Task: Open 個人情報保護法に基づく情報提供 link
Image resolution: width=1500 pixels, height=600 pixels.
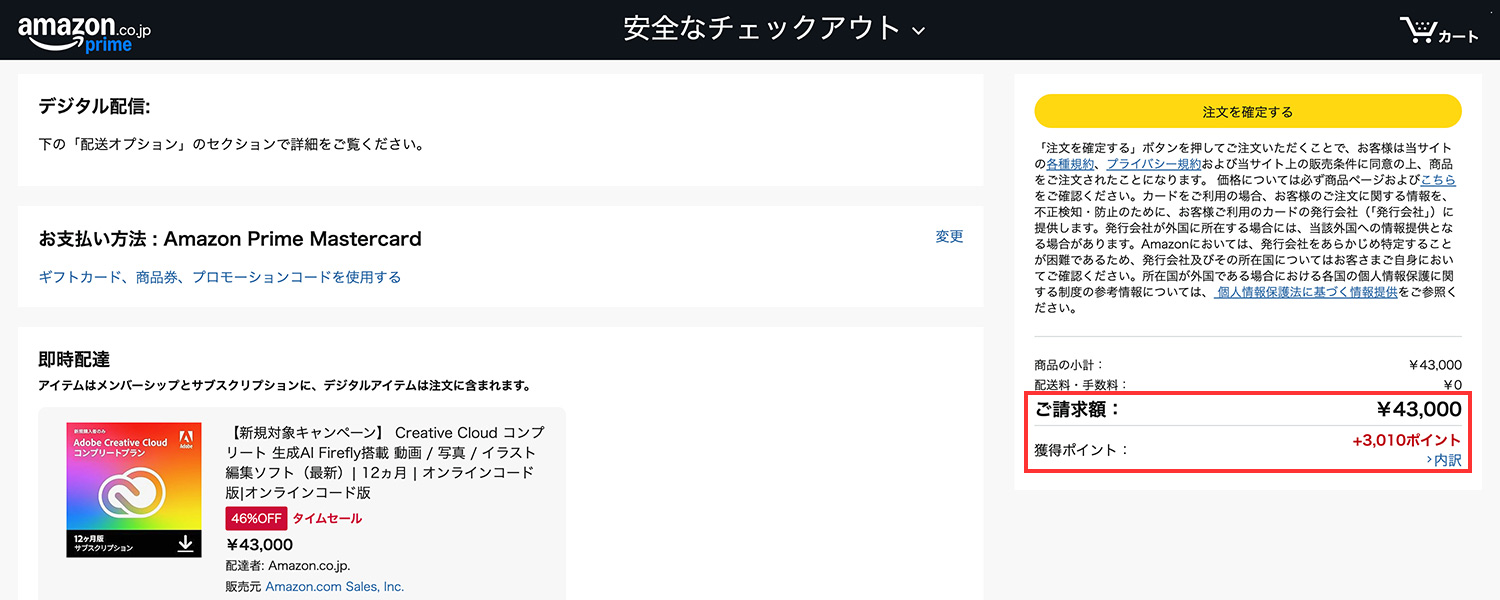Action: pos(1305,292)
